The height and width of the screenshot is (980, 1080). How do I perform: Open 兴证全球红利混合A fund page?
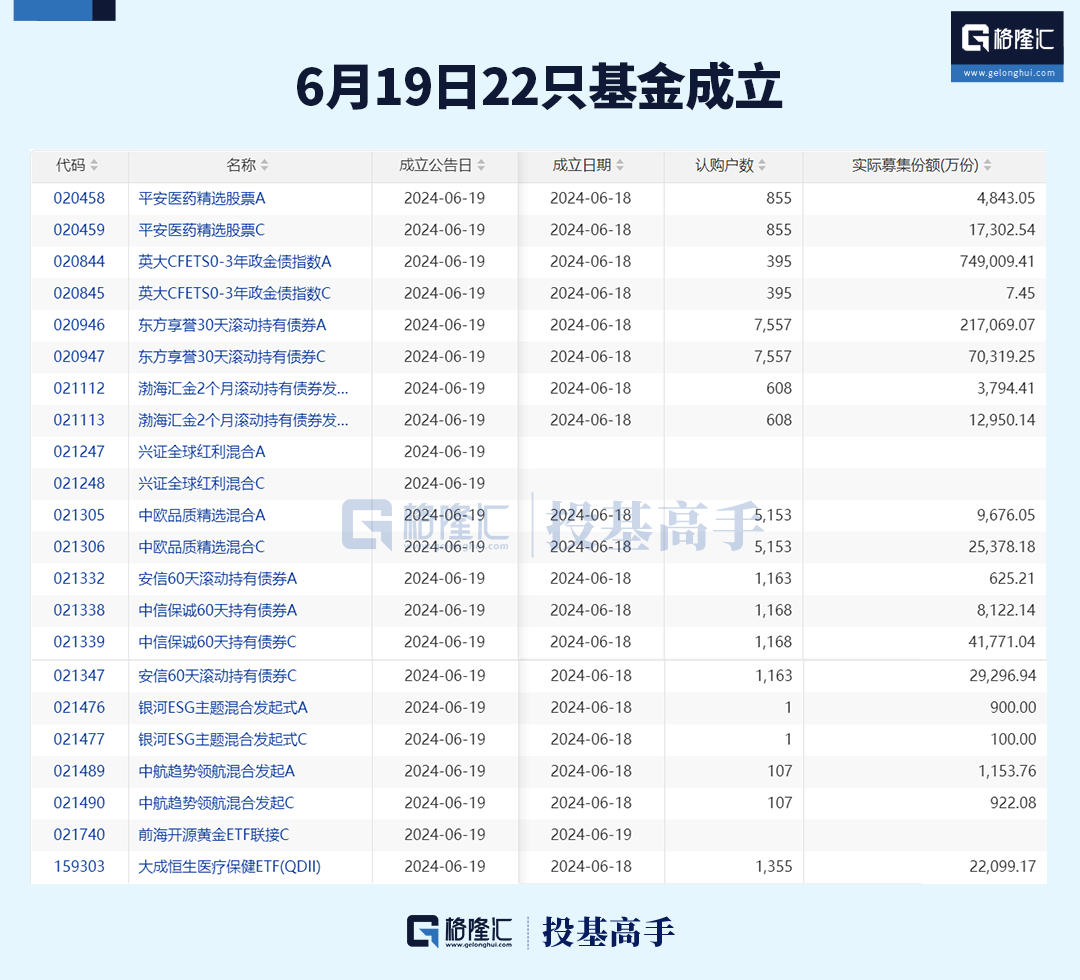[201, 452]
